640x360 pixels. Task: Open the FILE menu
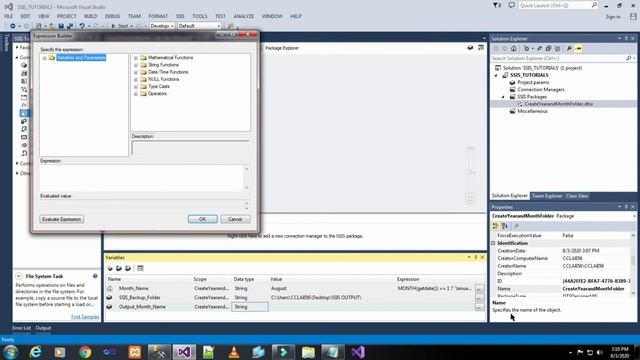tap(8, 16)
